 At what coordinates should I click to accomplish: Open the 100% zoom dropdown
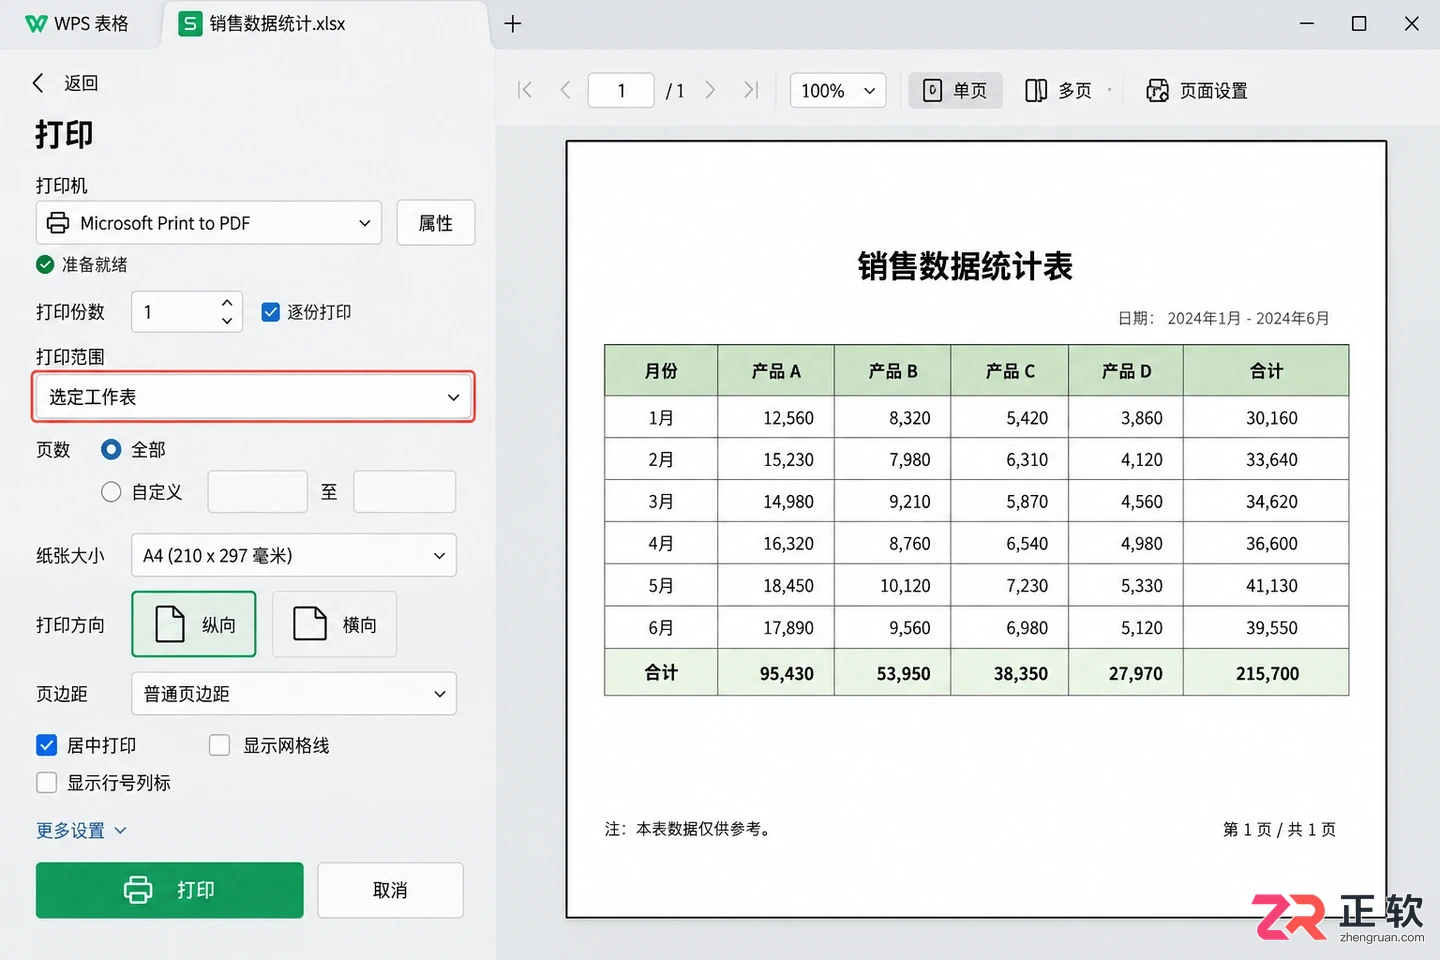[838, 91]
